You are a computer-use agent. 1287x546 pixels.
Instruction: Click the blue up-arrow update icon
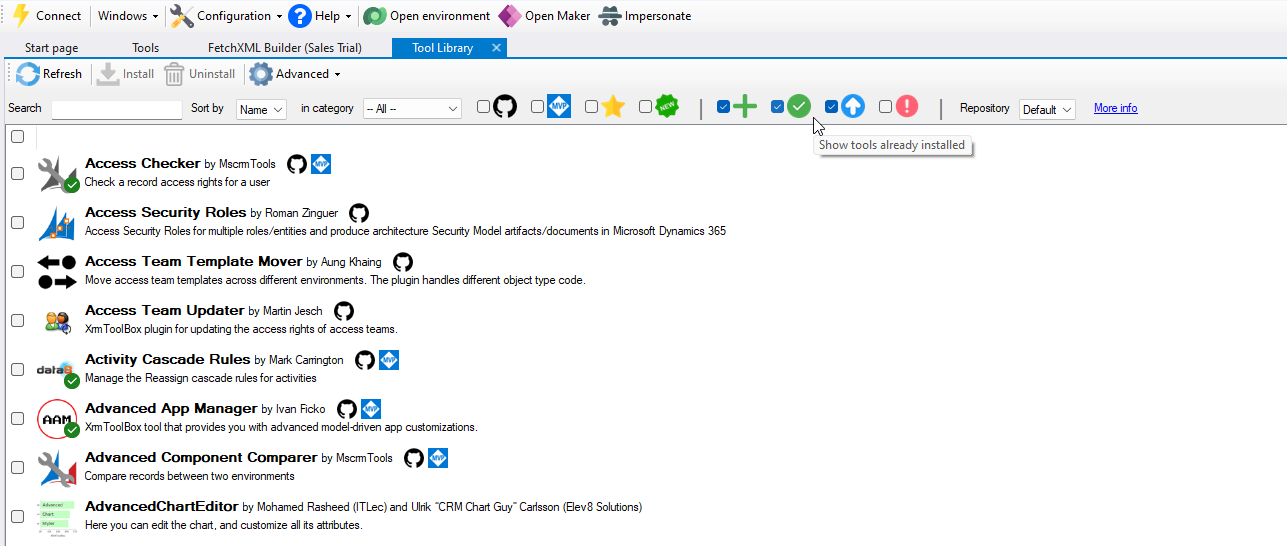(852, 106)
